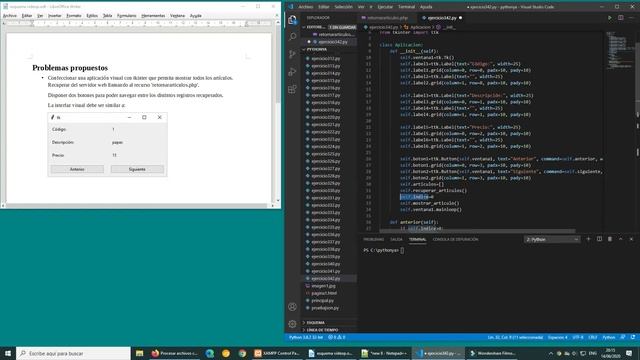Open Windows Start menu
Image resolution: width=640 pixels, height=360 pixels.
tap(8, 353)
